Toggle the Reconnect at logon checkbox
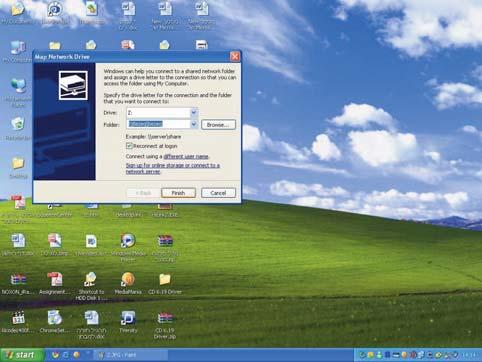The height and width of the screenshot is (362, 482). pos(129,146)
